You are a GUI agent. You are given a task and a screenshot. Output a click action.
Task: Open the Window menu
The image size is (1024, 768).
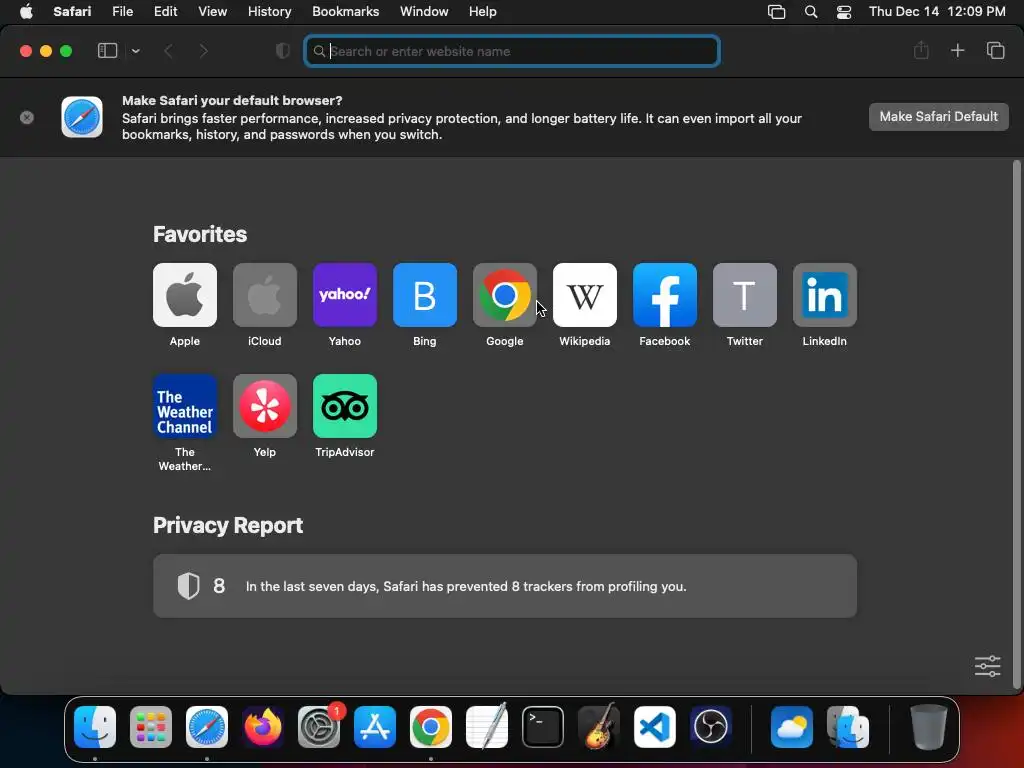coord(424,12)
